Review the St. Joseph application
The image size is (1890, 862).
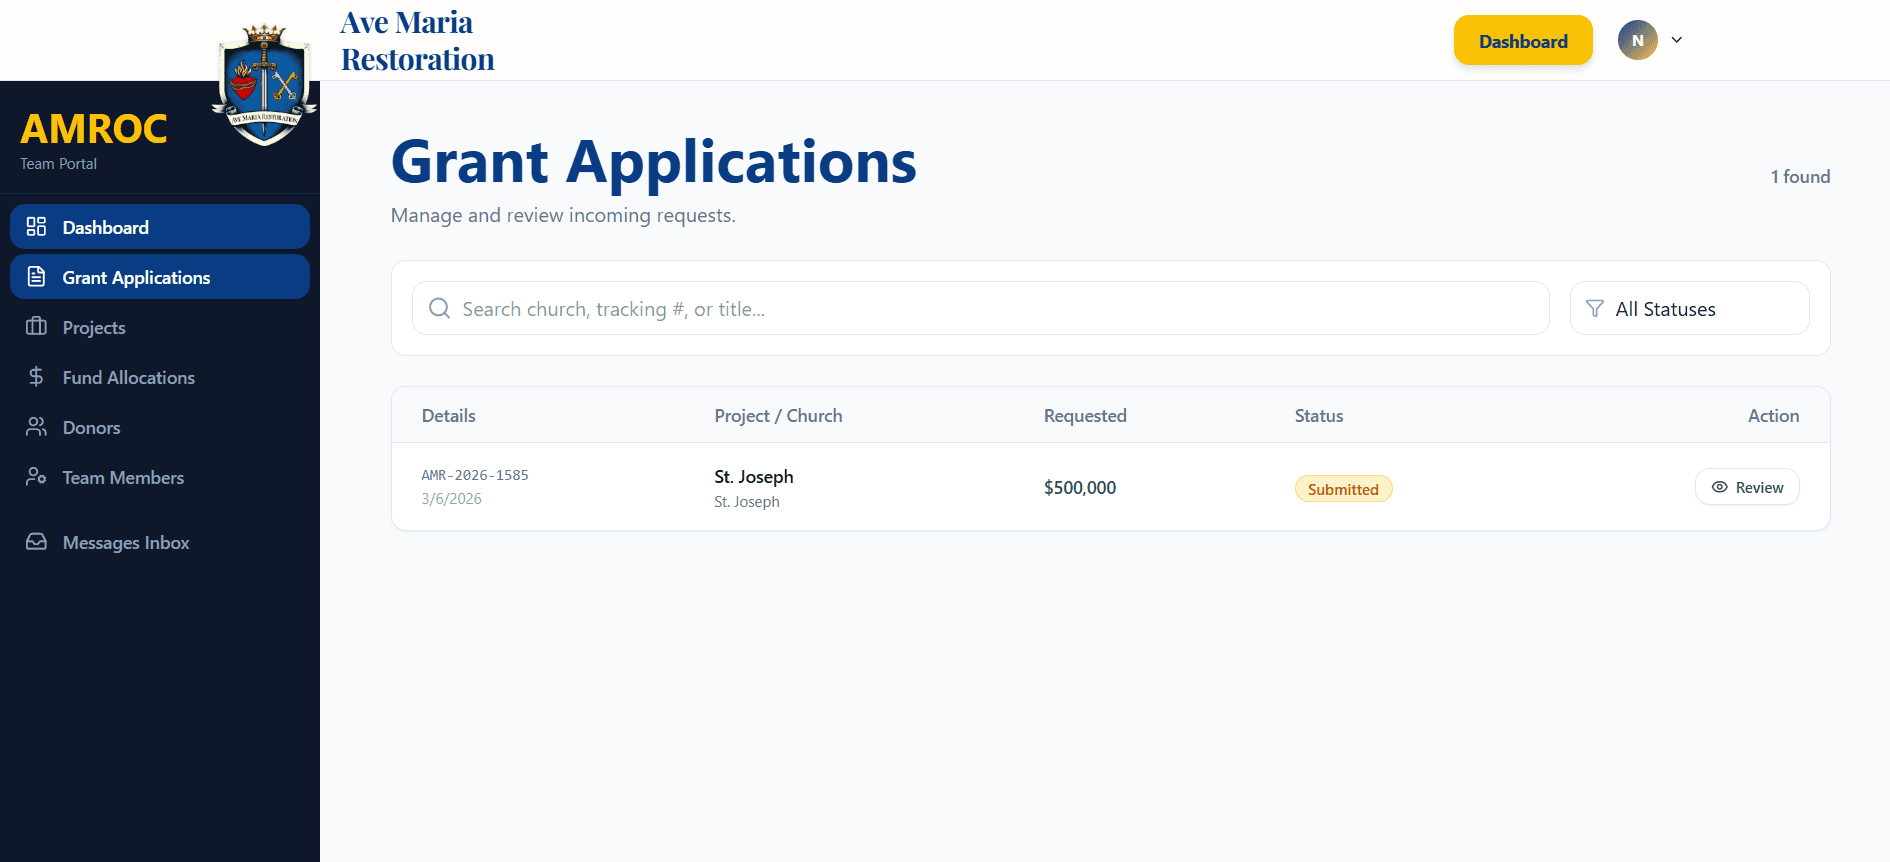pyautogui.click(x=1747, y=487)
